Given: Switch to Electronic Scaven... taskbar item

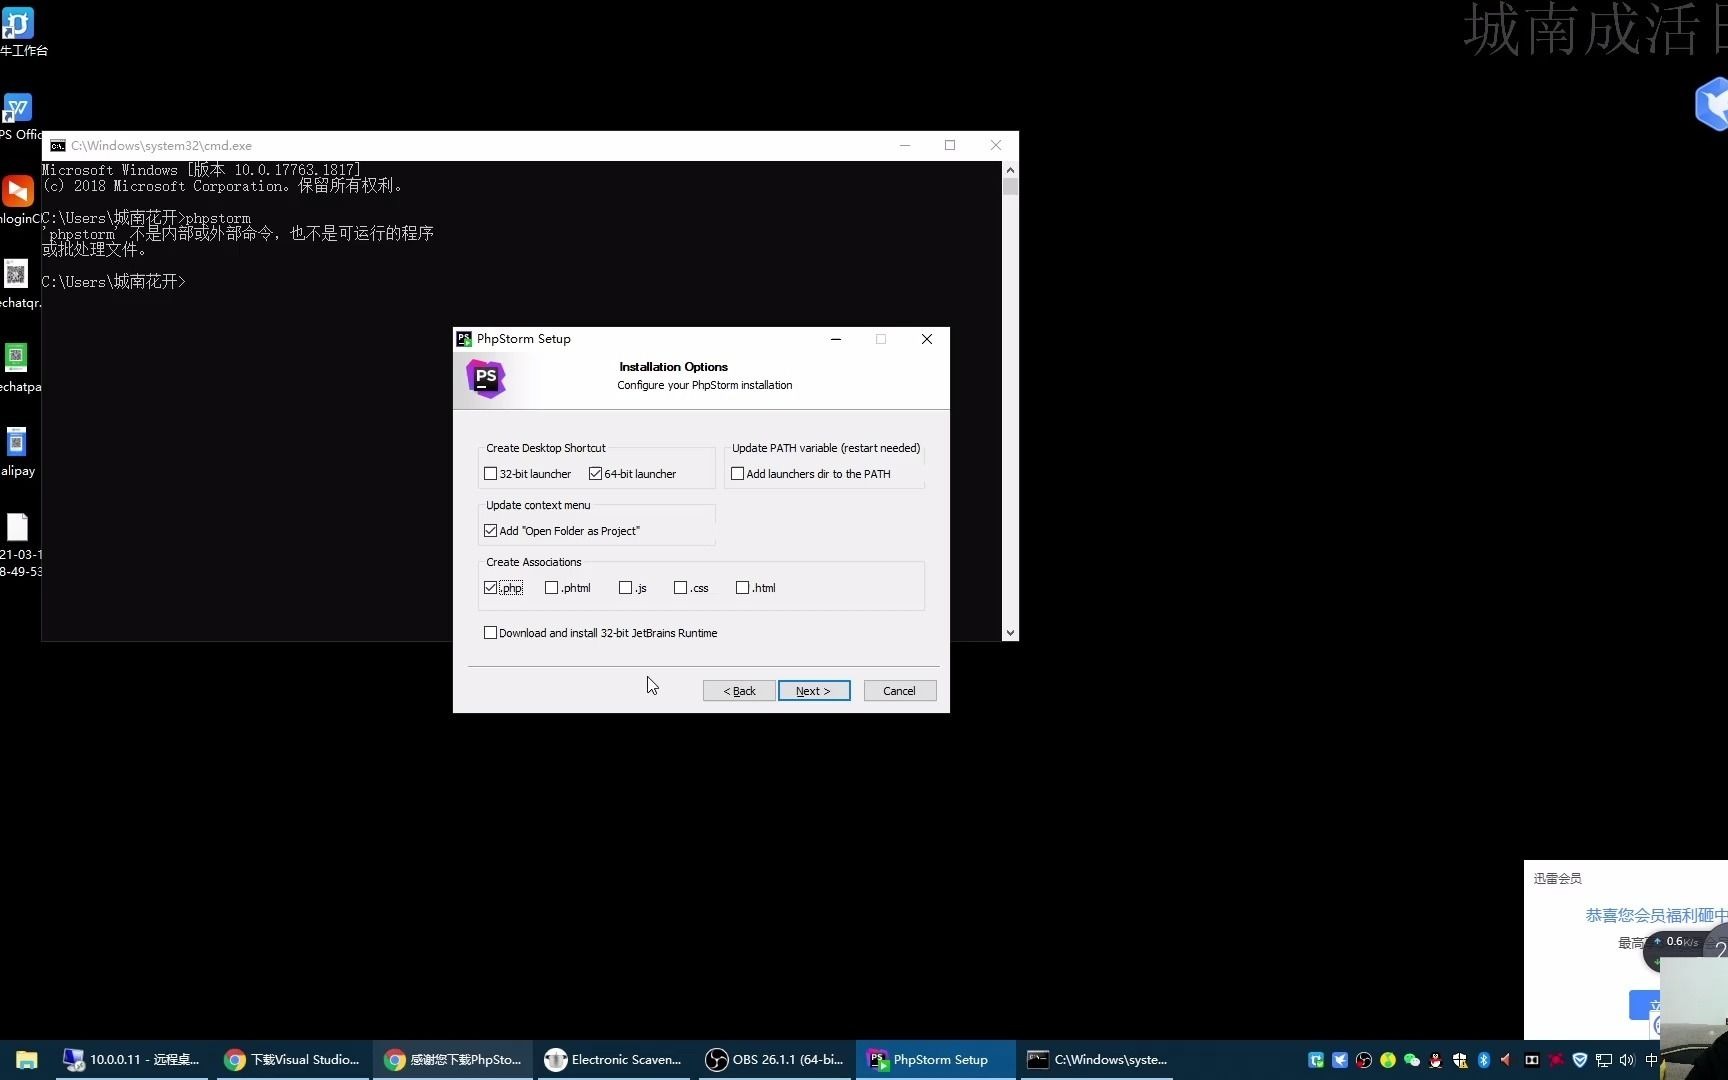Looking at the screenshot, I should [614, 1060].
